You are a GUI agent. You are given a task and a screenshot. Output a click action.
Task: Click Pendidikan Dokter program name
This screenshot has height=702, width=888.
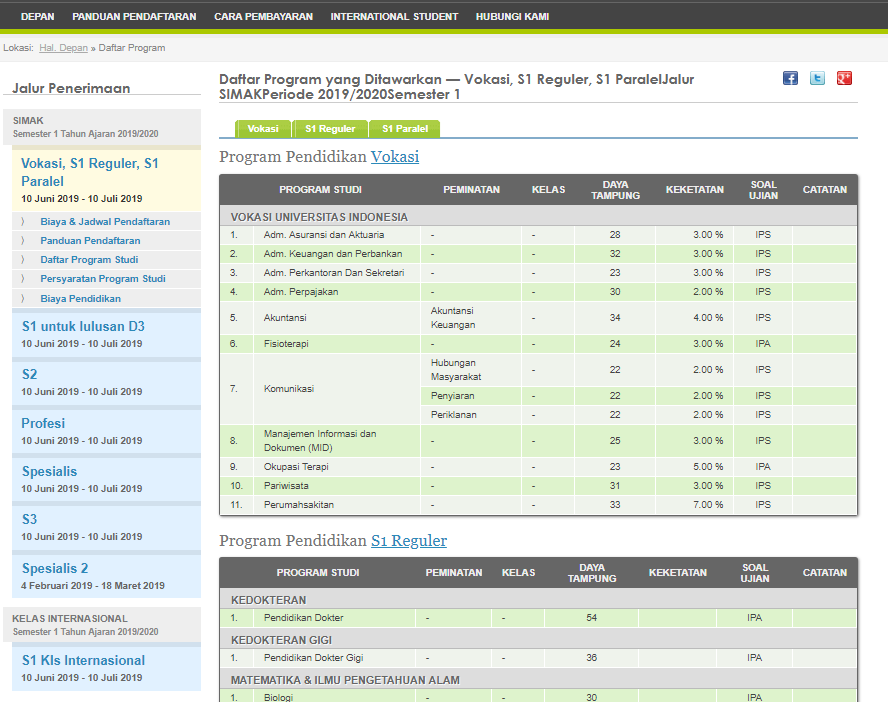(x=304, y=618)
